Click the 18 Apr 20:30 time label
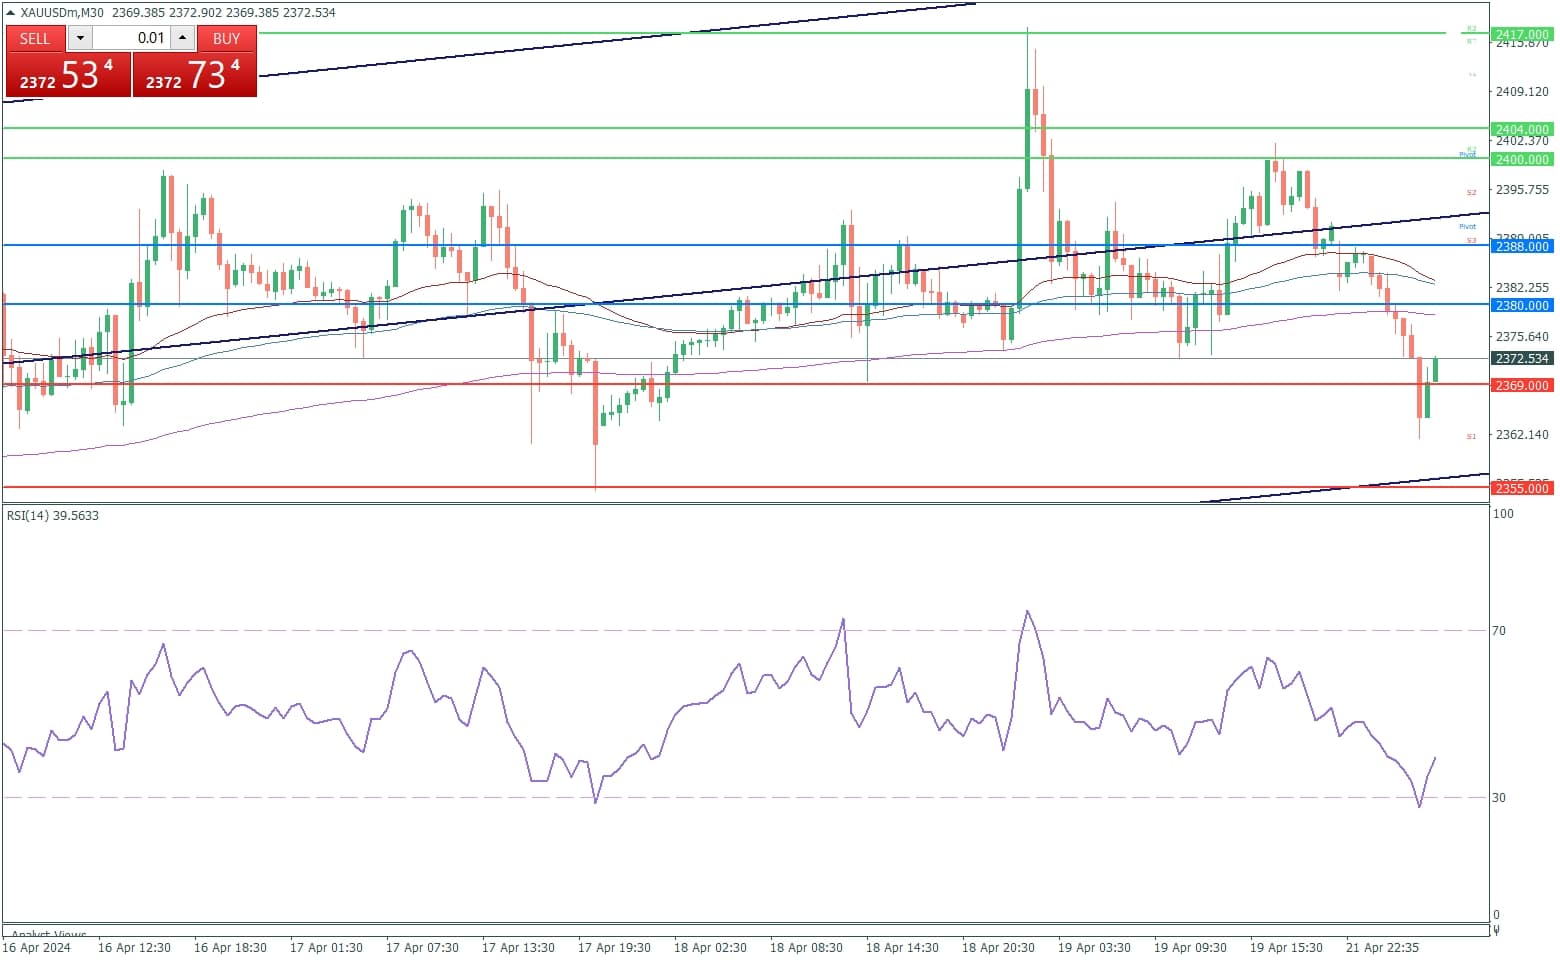Image resolution: width=1560 pixels, height=960 pixels. pyautogui.click(x=999, y=947)
